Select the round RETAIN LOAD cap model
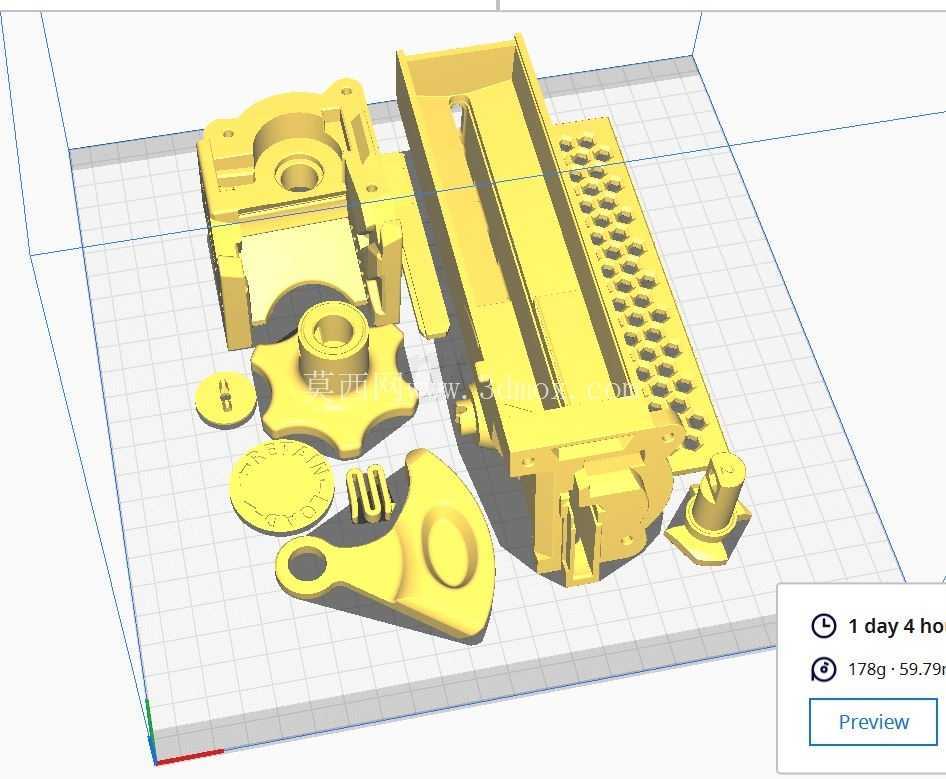 click(x=281, y=488)
